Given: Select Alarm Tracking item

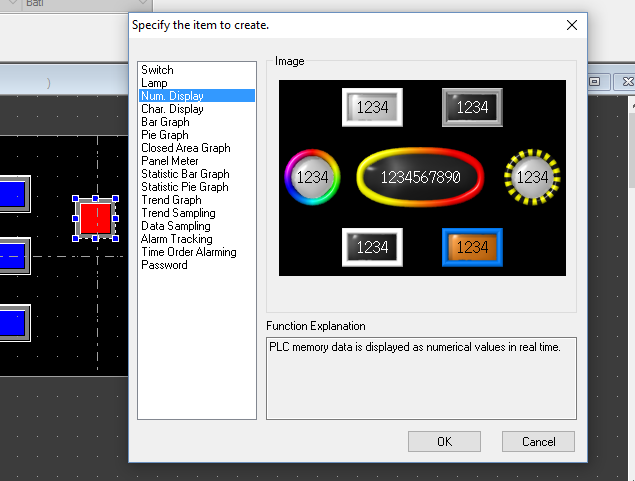Looking at the screenshot, I should 176,239.
